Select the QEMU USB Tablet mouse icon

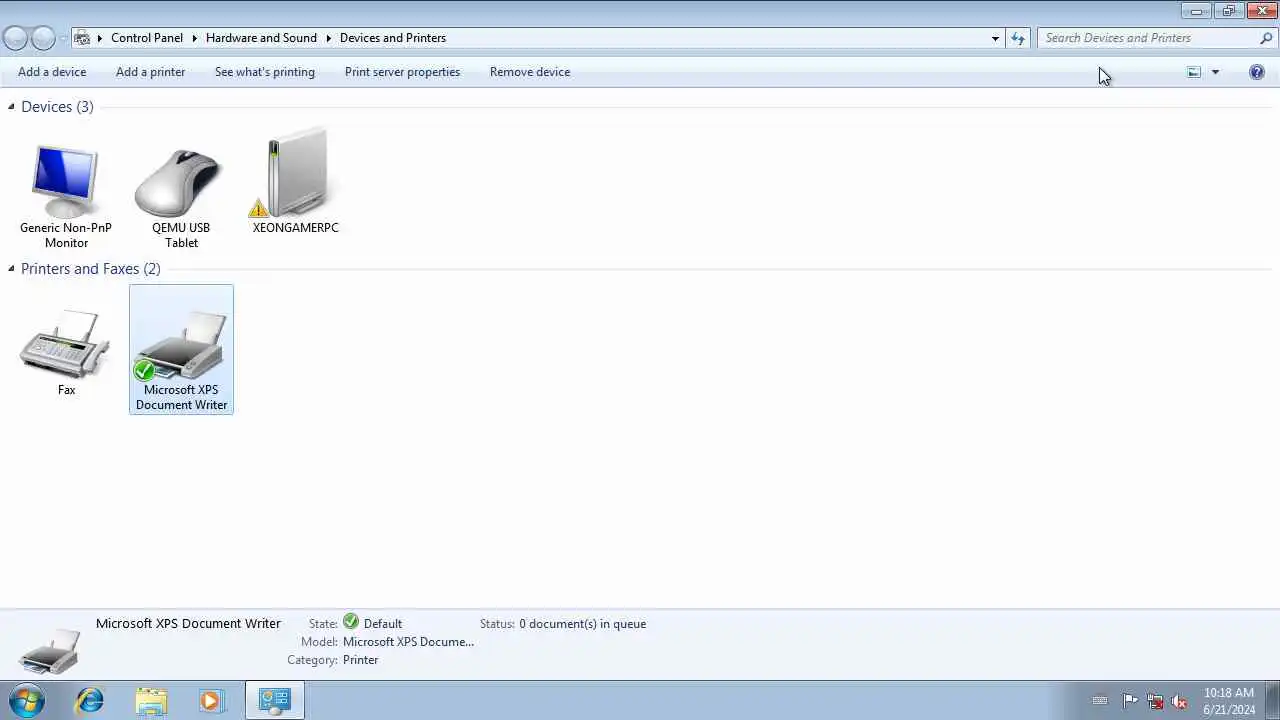[180, 183]
